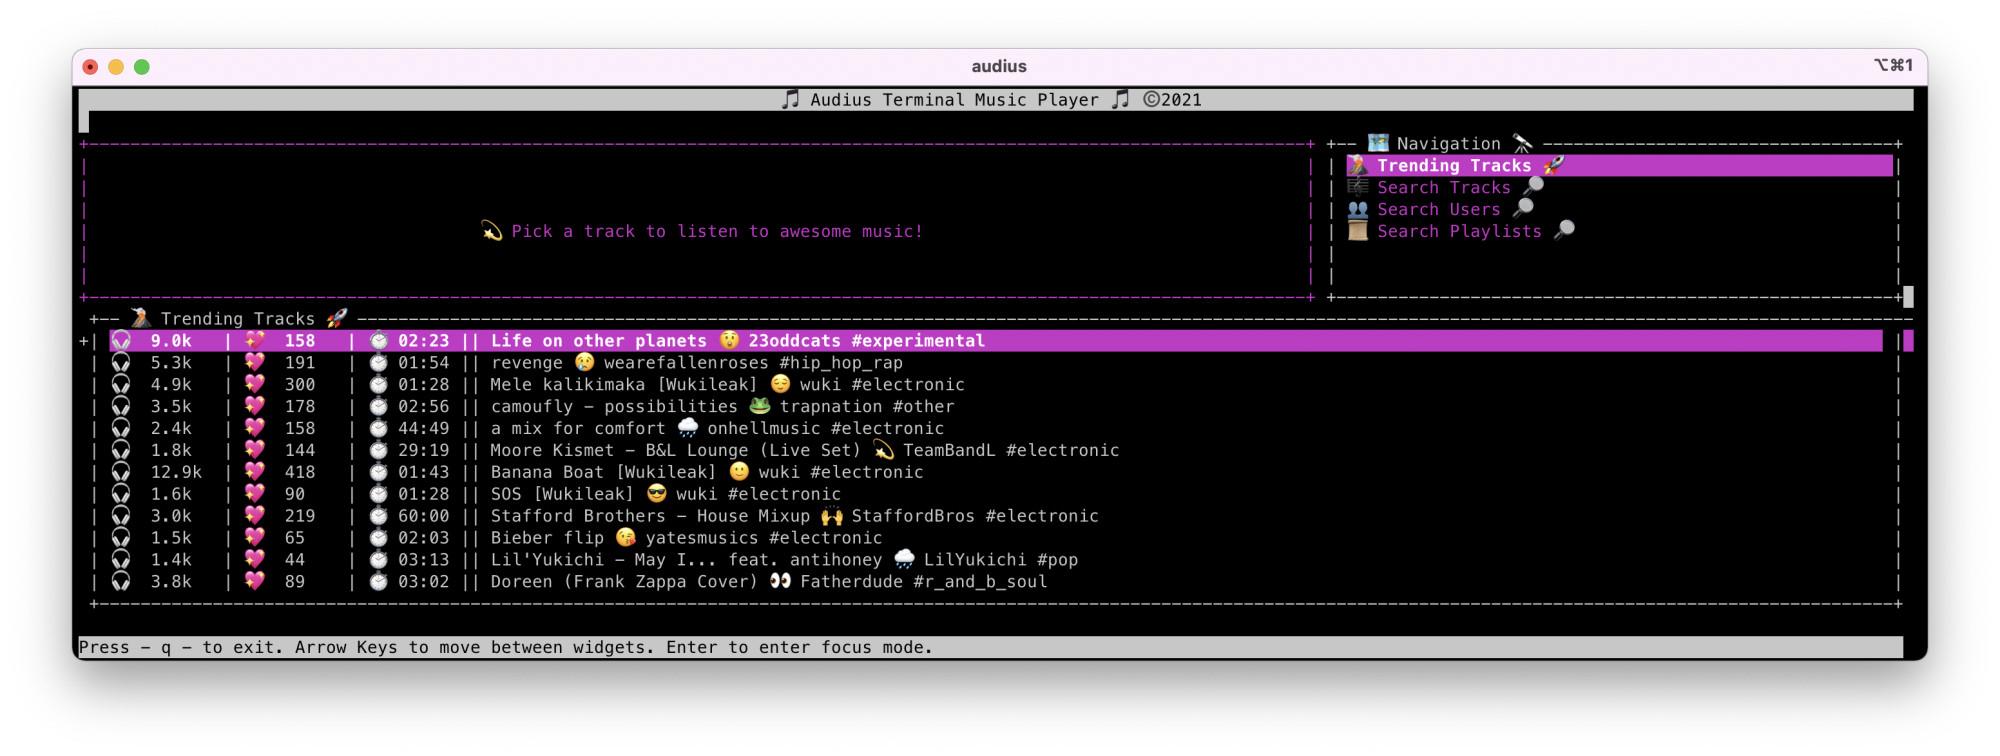
Task: Click the people icon beside Search Users
Action: (x=1357, y=209)
